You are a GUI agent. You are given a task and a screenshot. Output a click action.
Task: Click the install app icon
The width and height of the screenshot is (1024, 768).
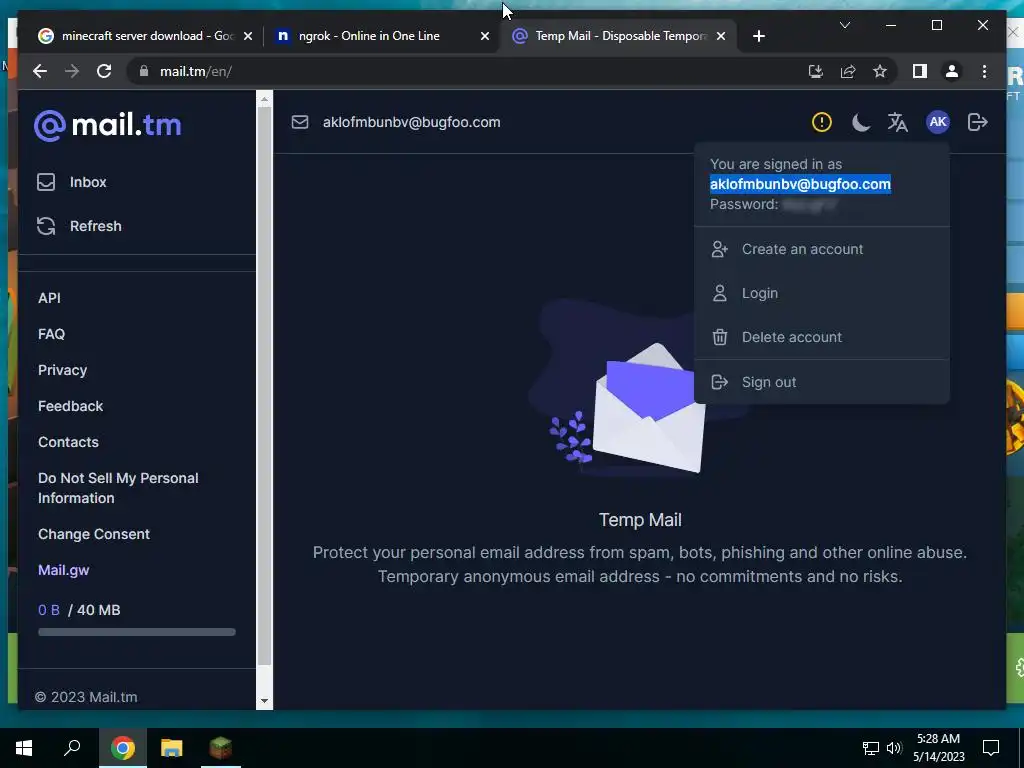click(x=815, y=71)
